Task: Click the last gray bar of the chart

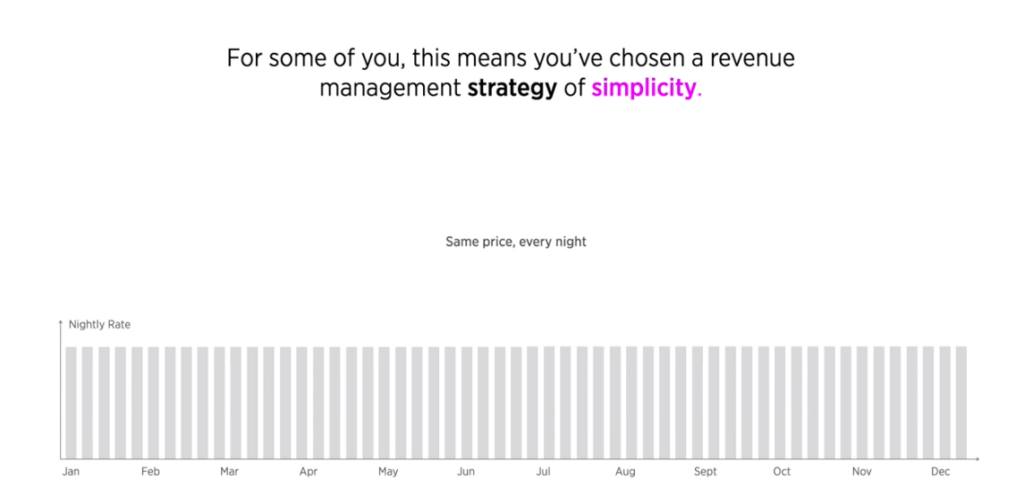Action: [961, 403]
